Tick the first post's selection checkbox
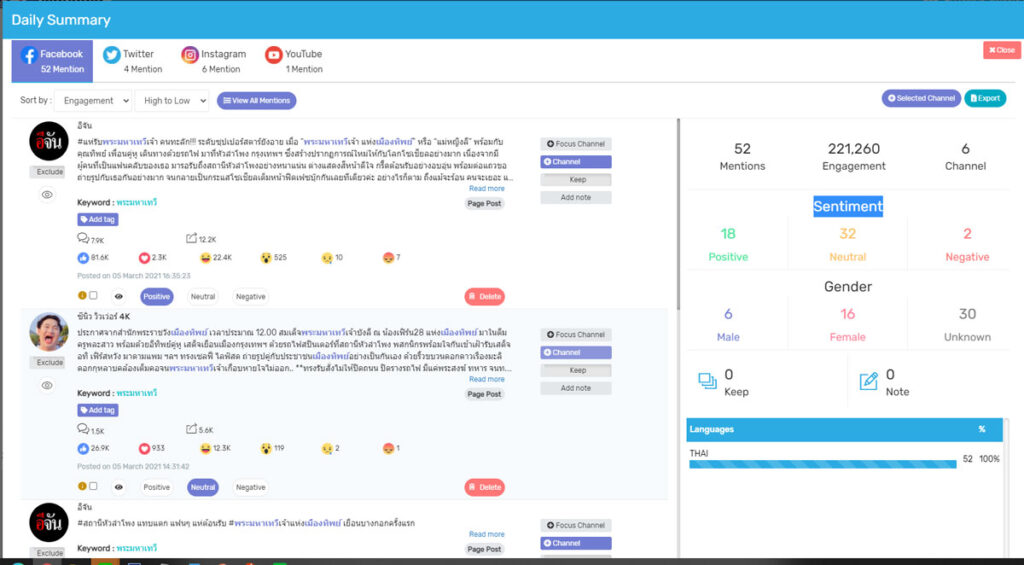The width and height of the screenshot is (1024, 565). click(x=93, y=295)
